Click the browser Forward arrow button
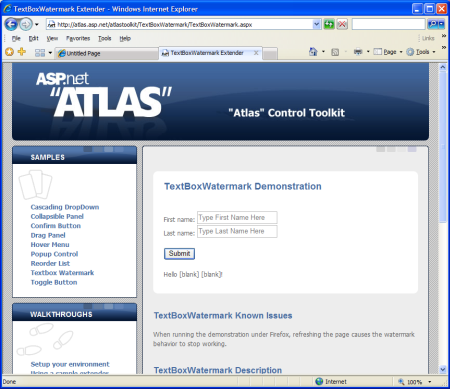Screen dimensions: 450x390 pos(25,24)
